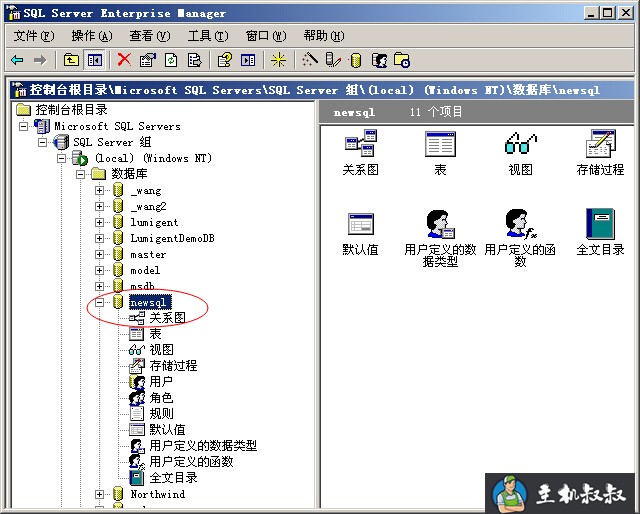Select the newsql database in tree
Image resolution: width=640 pixels, height=514 pixels.
[148, 303]
